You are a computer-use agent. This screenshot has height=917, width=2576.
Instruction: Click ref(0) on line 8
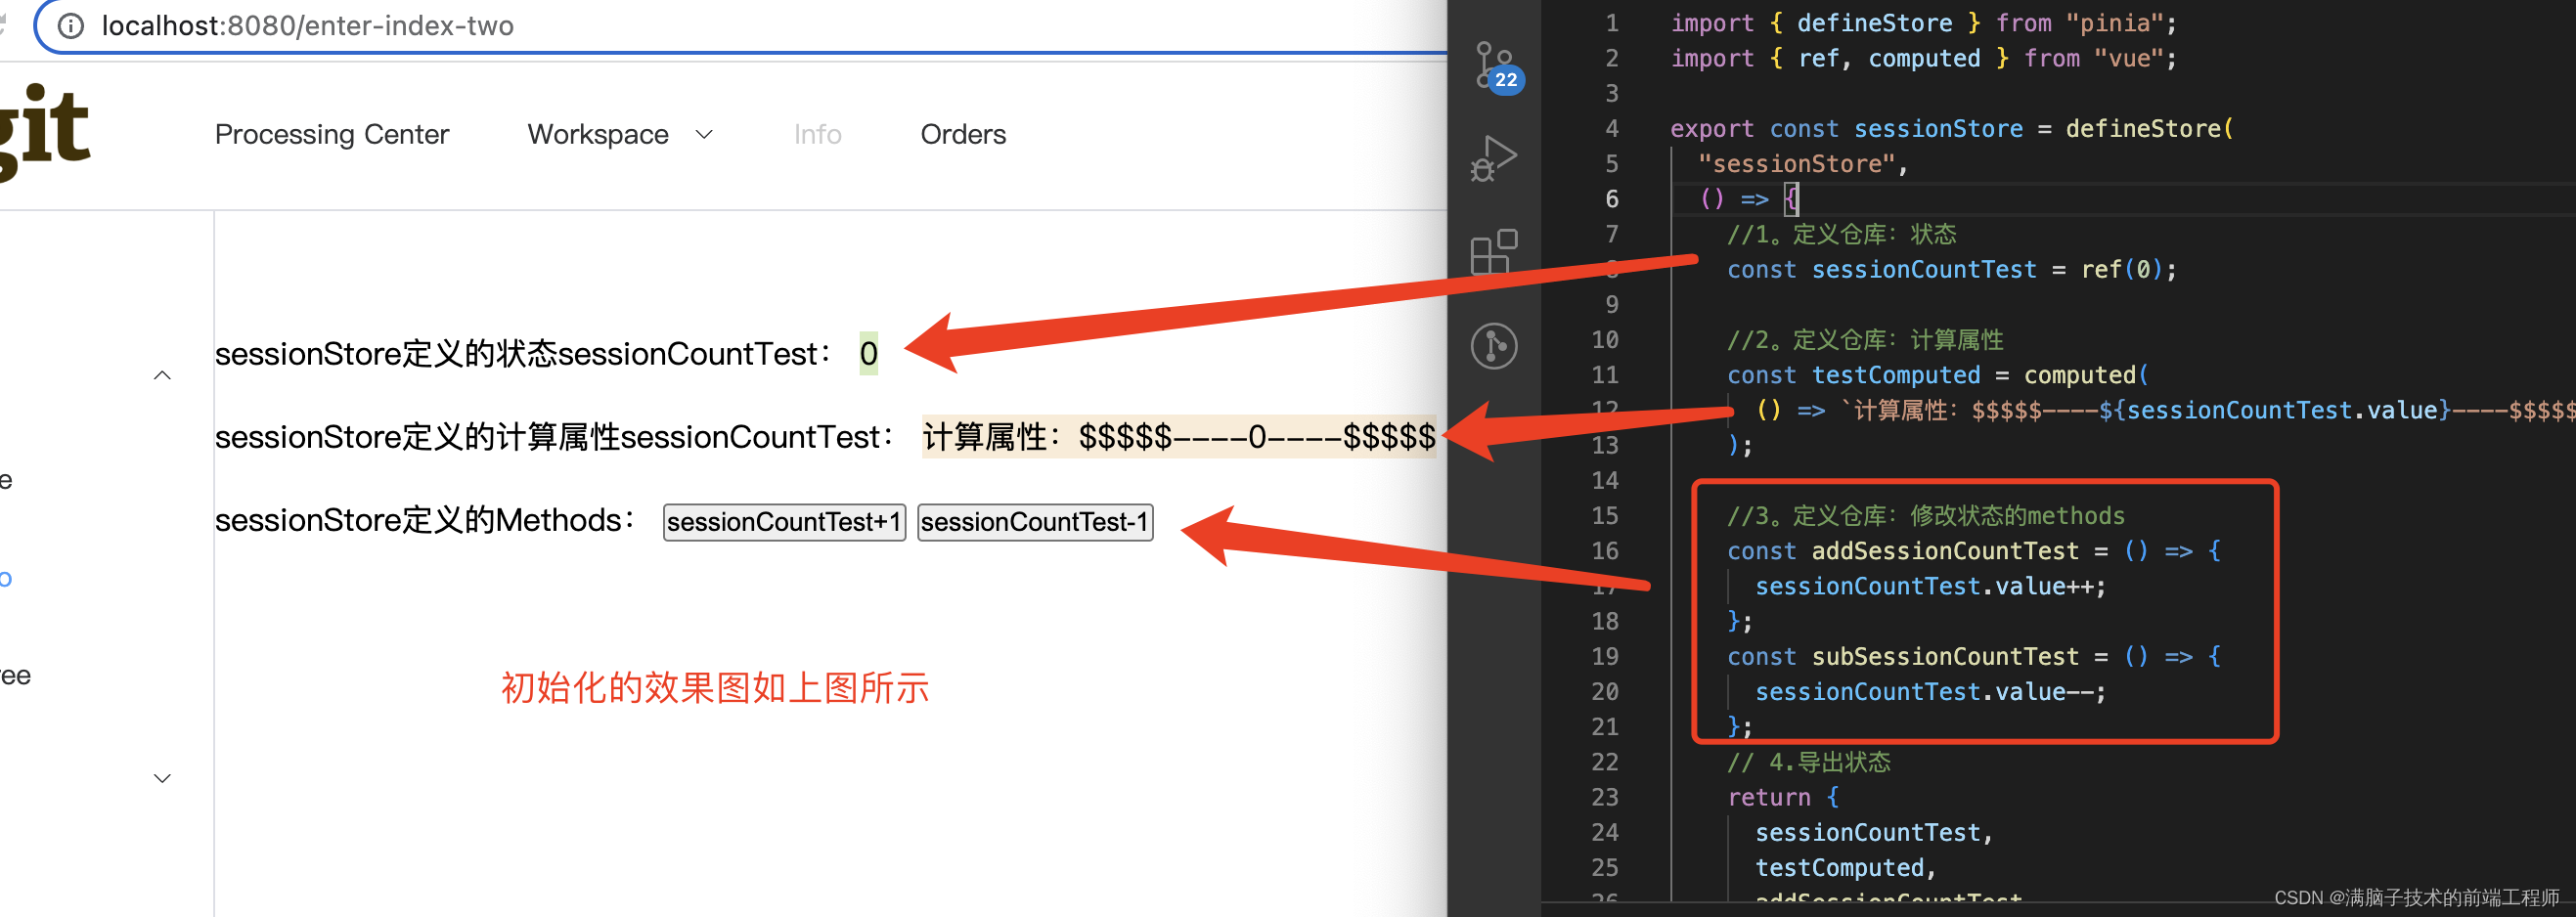tap(2120, 269)
